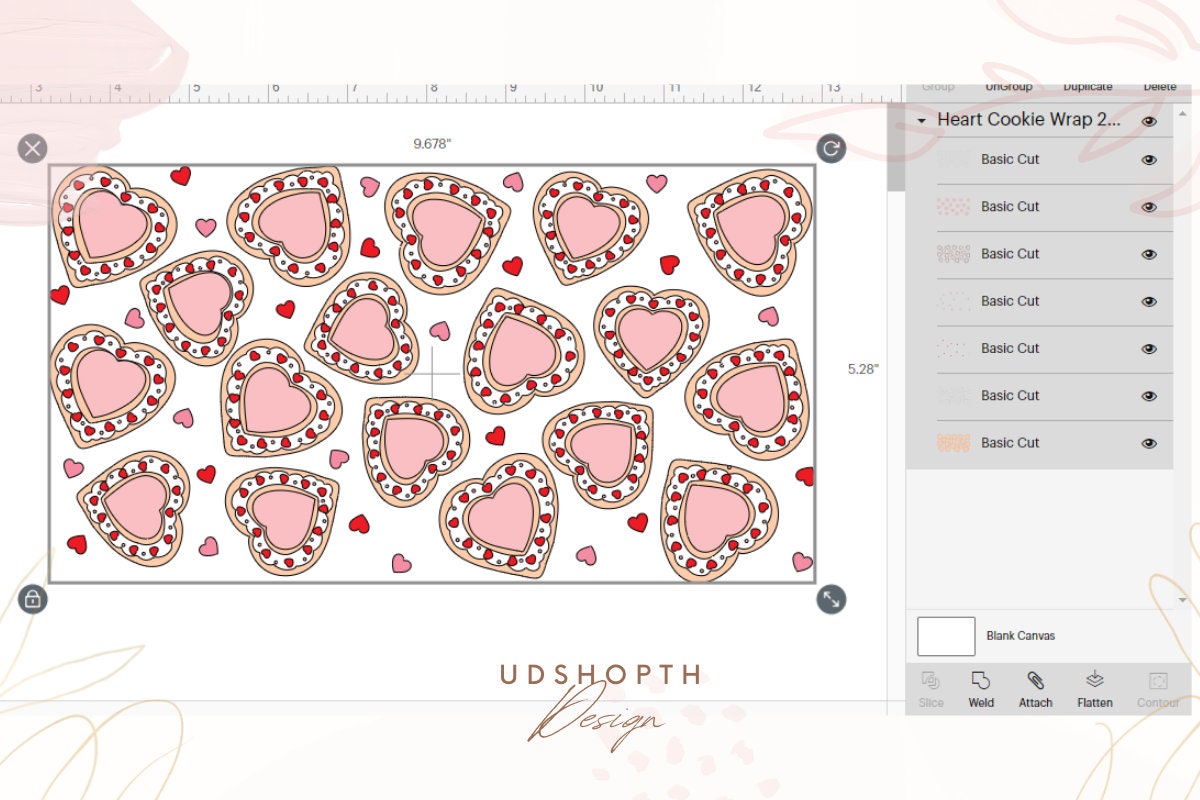Select the pink heart layer thumbnail
The height and width of the screenshot is (800, 1200).
pyautogui.click(x=955, y=207)
